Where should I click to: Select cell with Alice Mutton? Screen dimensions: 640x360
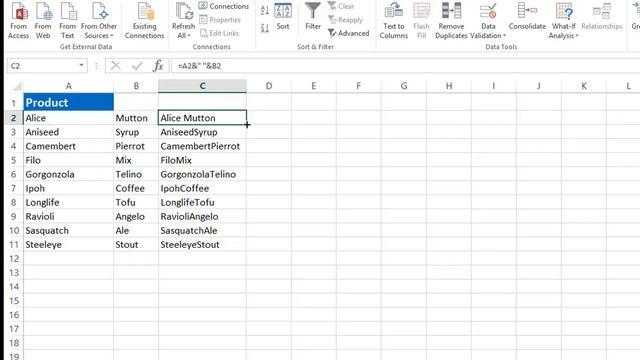[202, 118]
